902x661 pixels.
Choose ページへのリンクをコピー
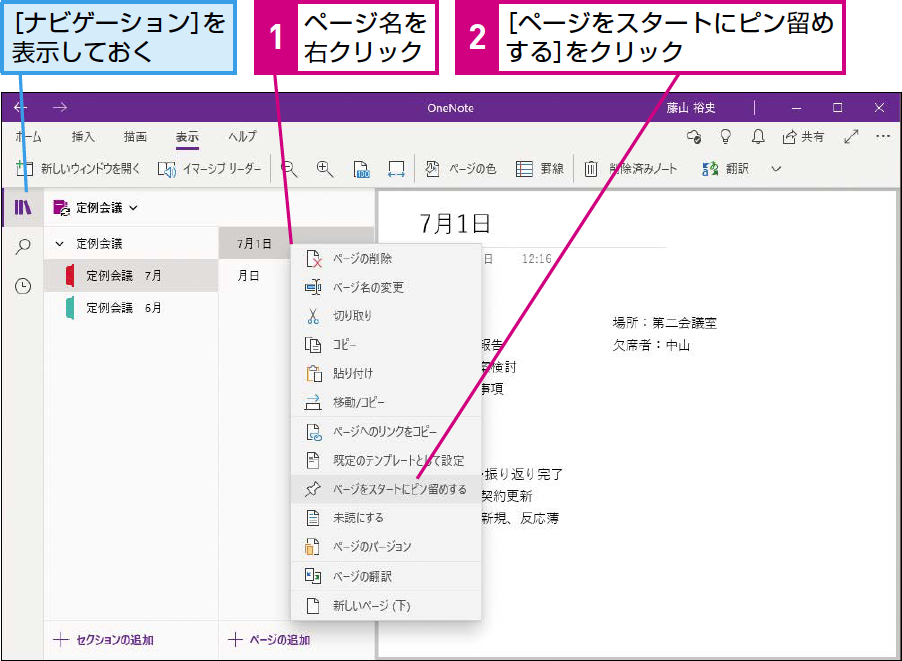[386, 432]
